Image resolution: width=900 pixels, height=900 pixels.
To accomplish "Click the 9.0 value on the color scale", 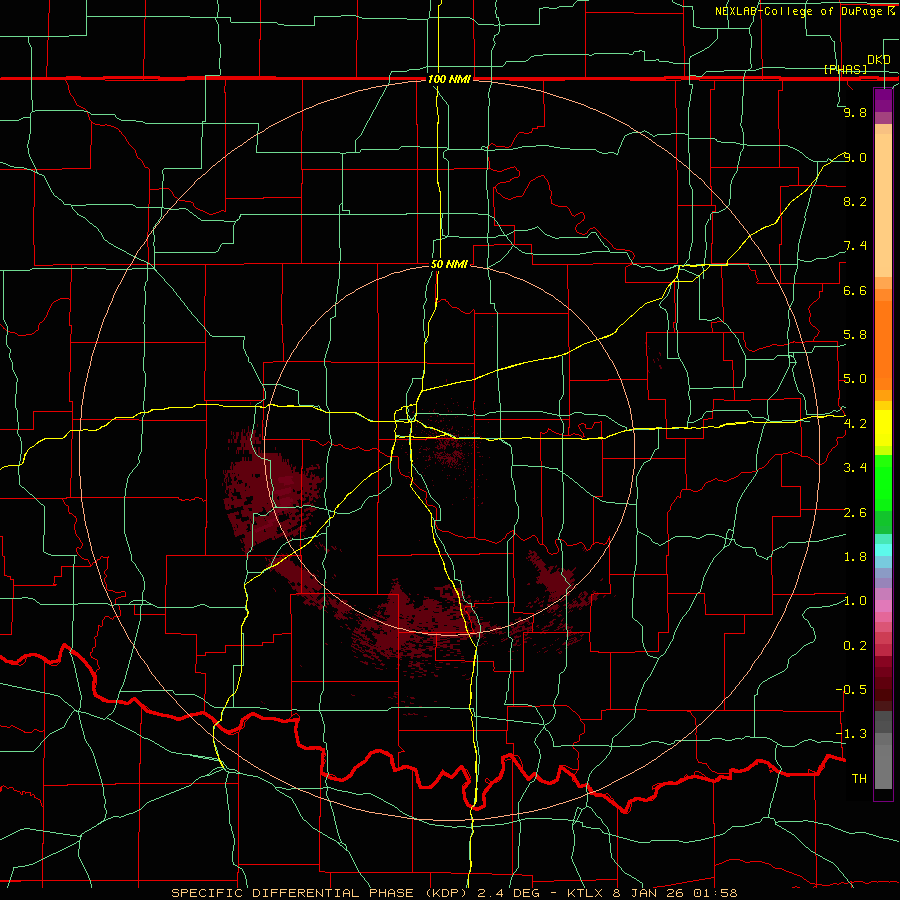I will coord(855,157).
